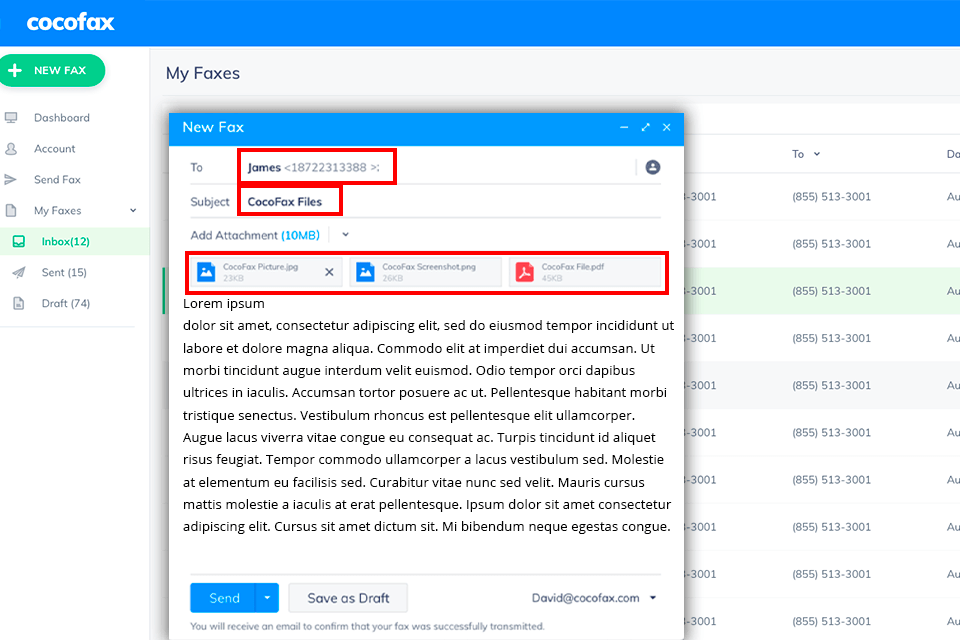
Task: Click the image icon on CocoFax Screenshot.png
Action: click(x=363, y=271)
